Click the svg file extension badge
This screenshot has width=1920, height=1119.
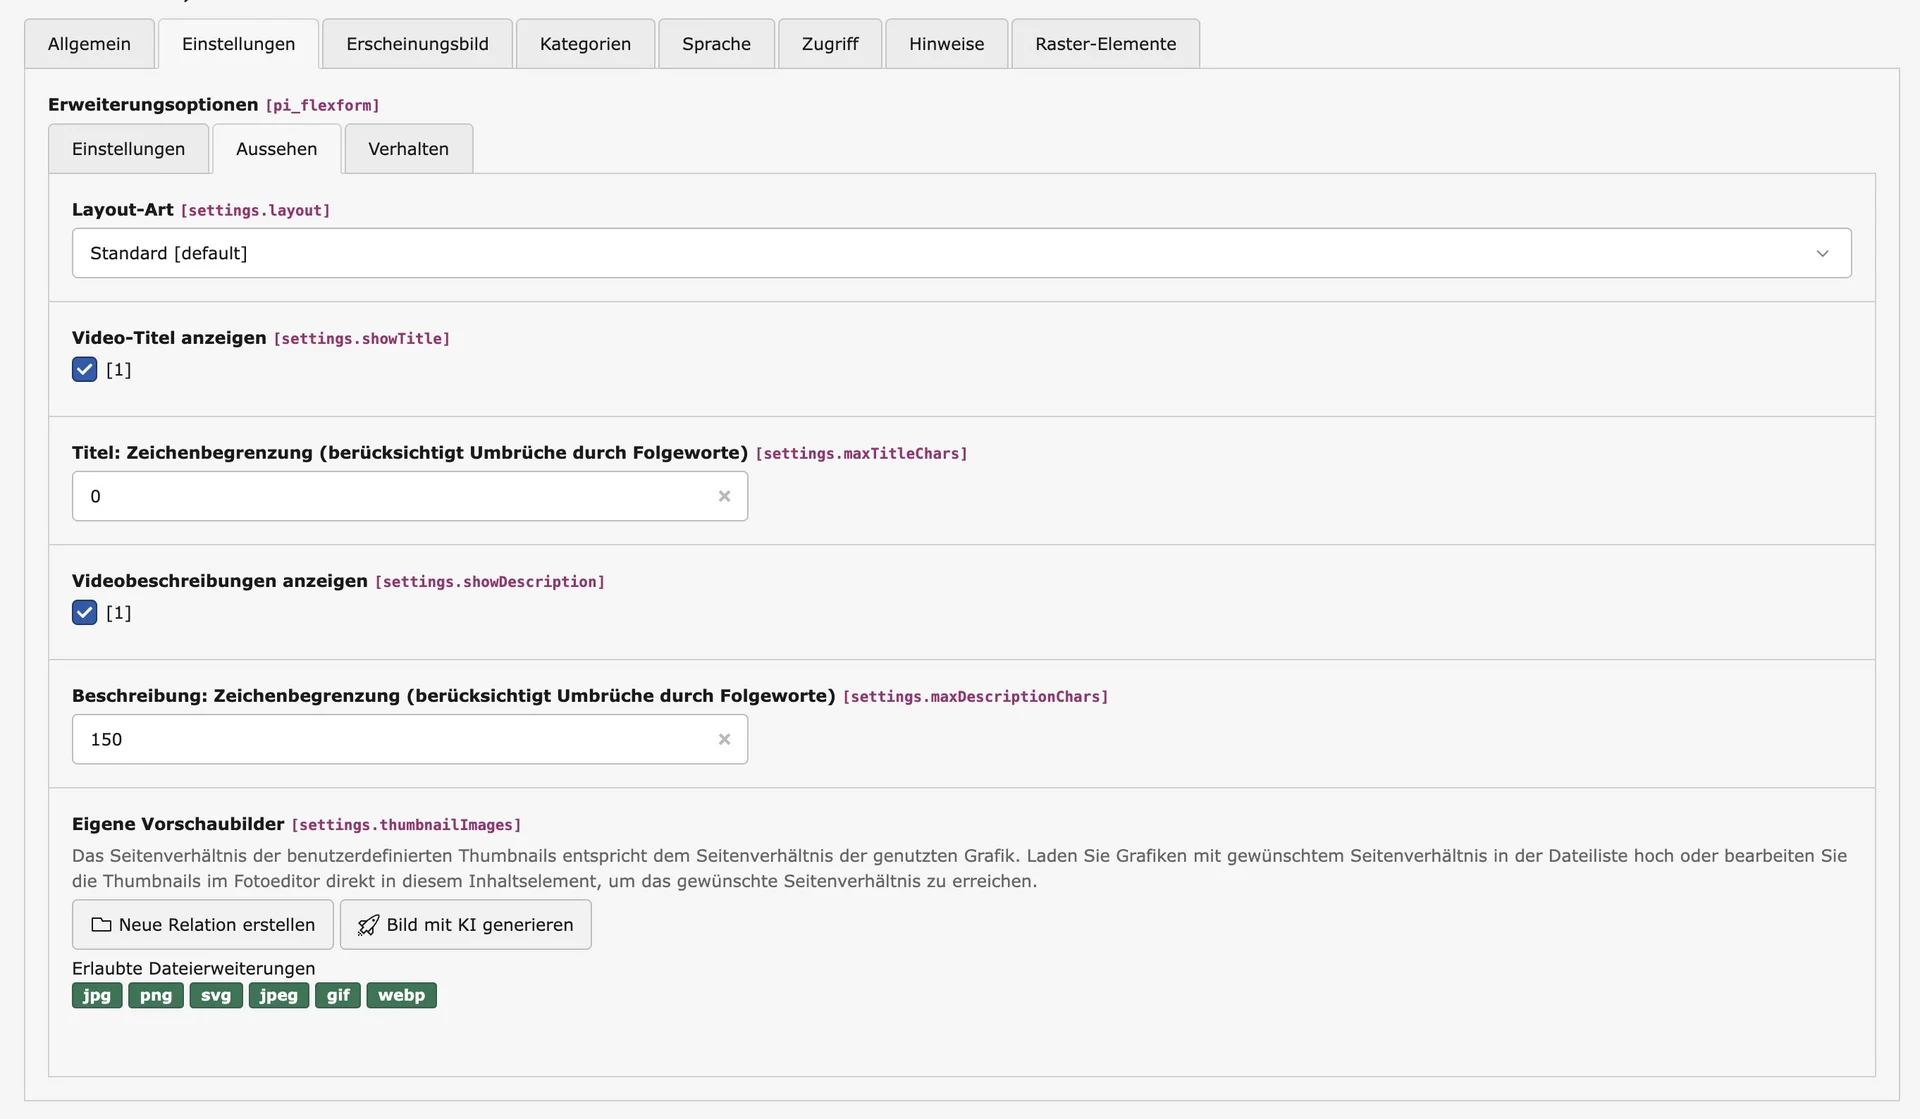coord(215,995)
